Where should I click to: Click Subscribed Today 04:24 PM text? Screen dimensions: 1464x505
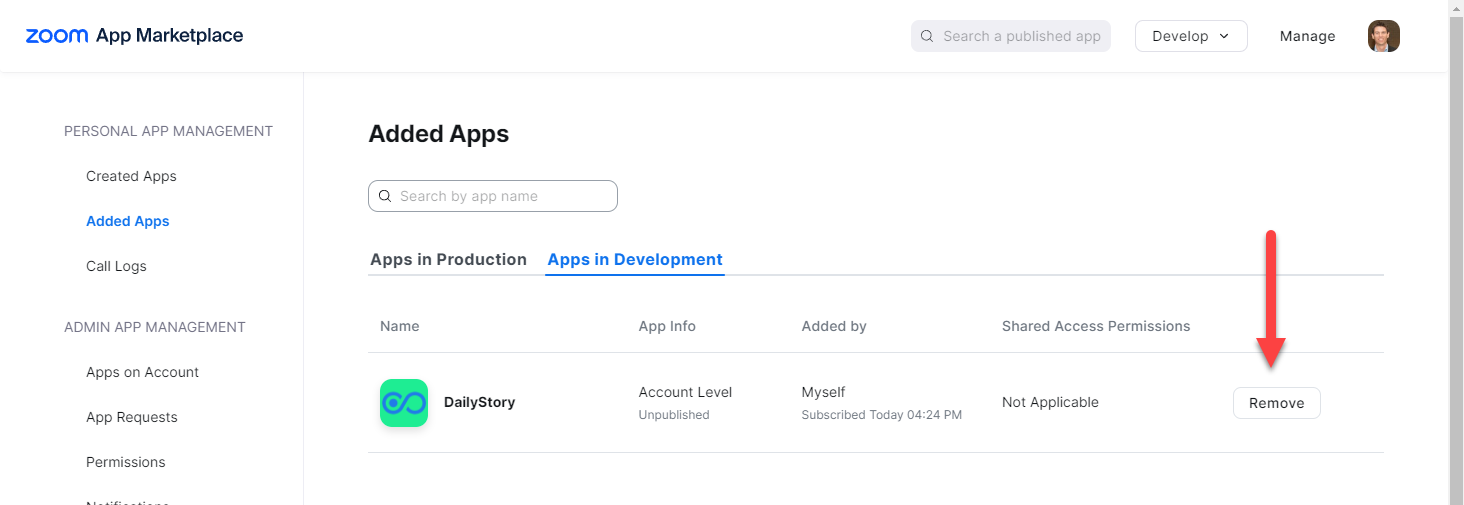tap(882, 415)
